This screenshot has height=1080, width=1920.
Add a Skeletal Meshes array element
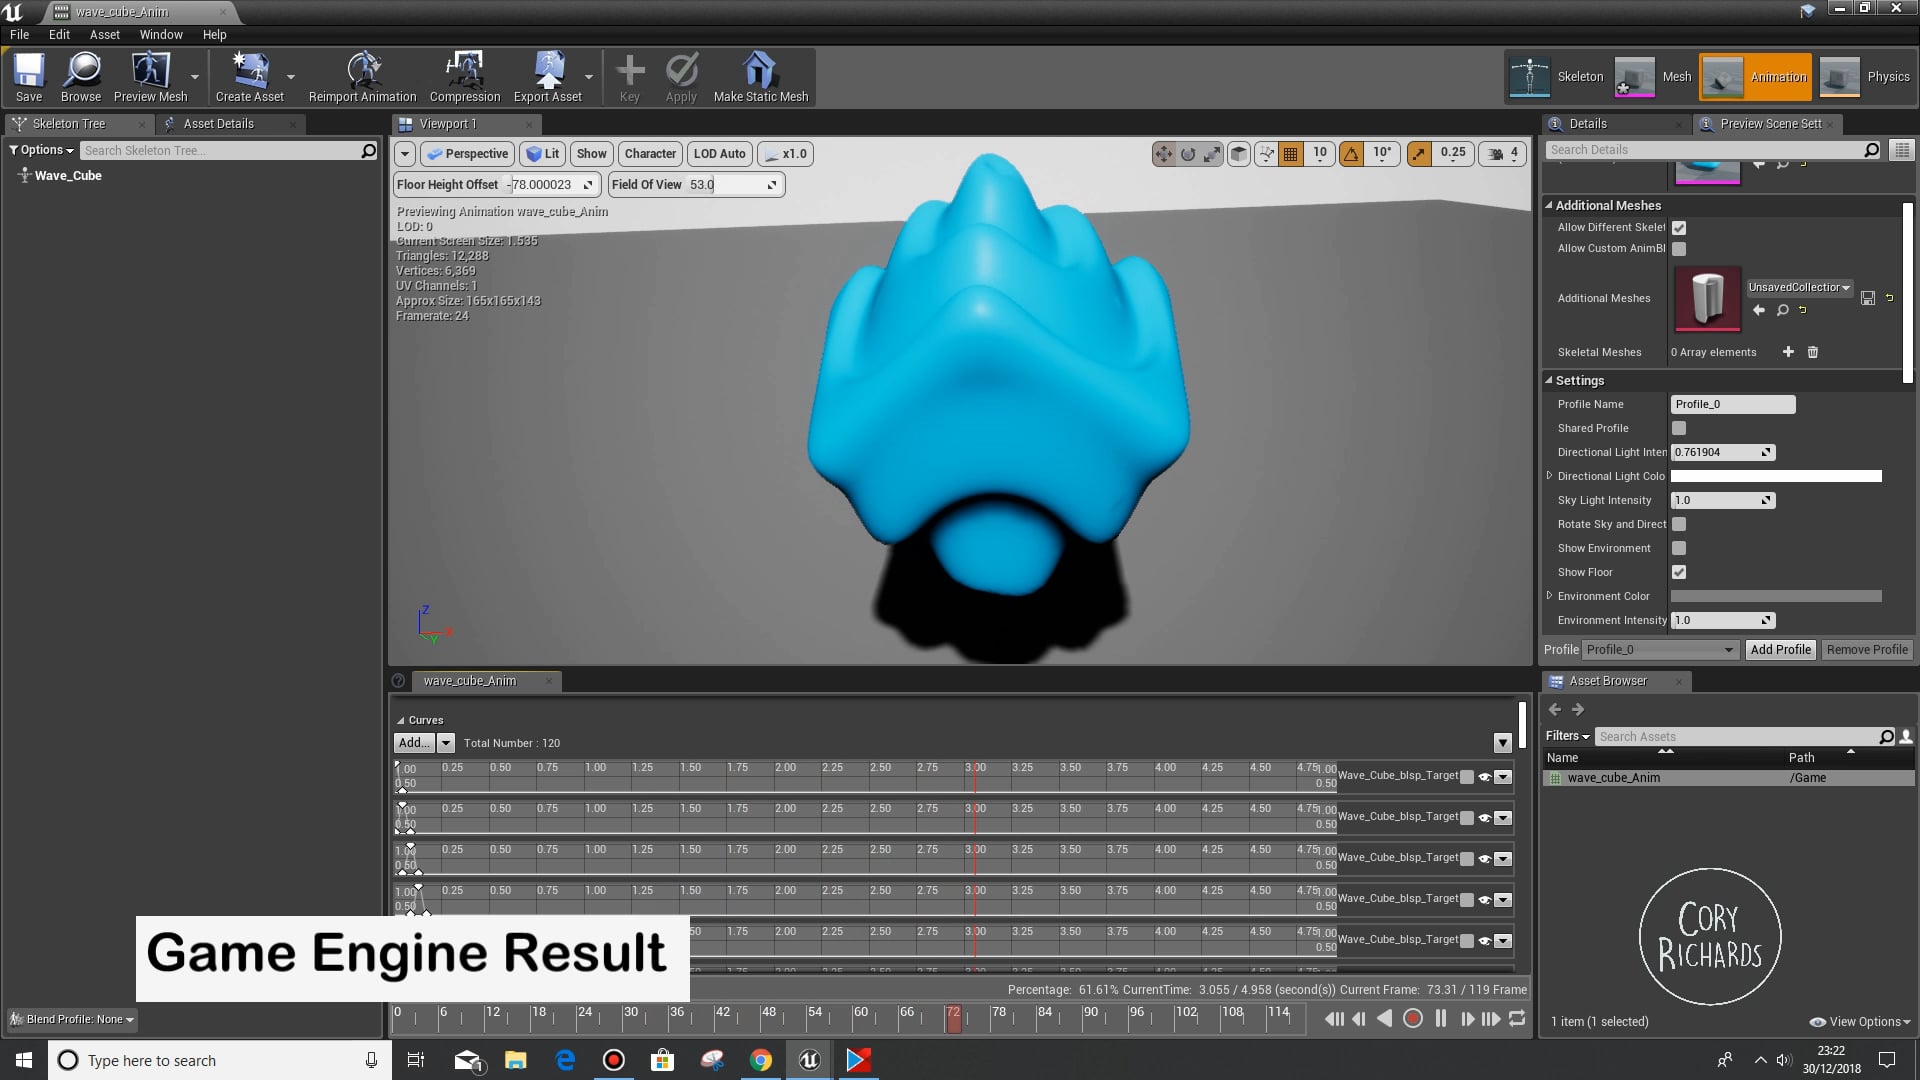pyautogui.click(x=1788, y=352)
